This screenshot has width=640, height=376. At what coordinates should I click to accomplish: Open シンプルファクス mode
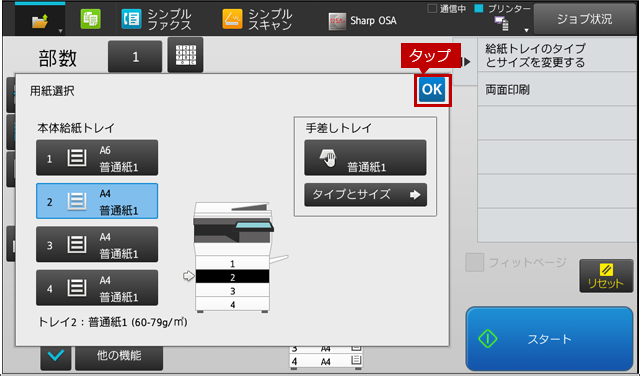click(156, 19)
